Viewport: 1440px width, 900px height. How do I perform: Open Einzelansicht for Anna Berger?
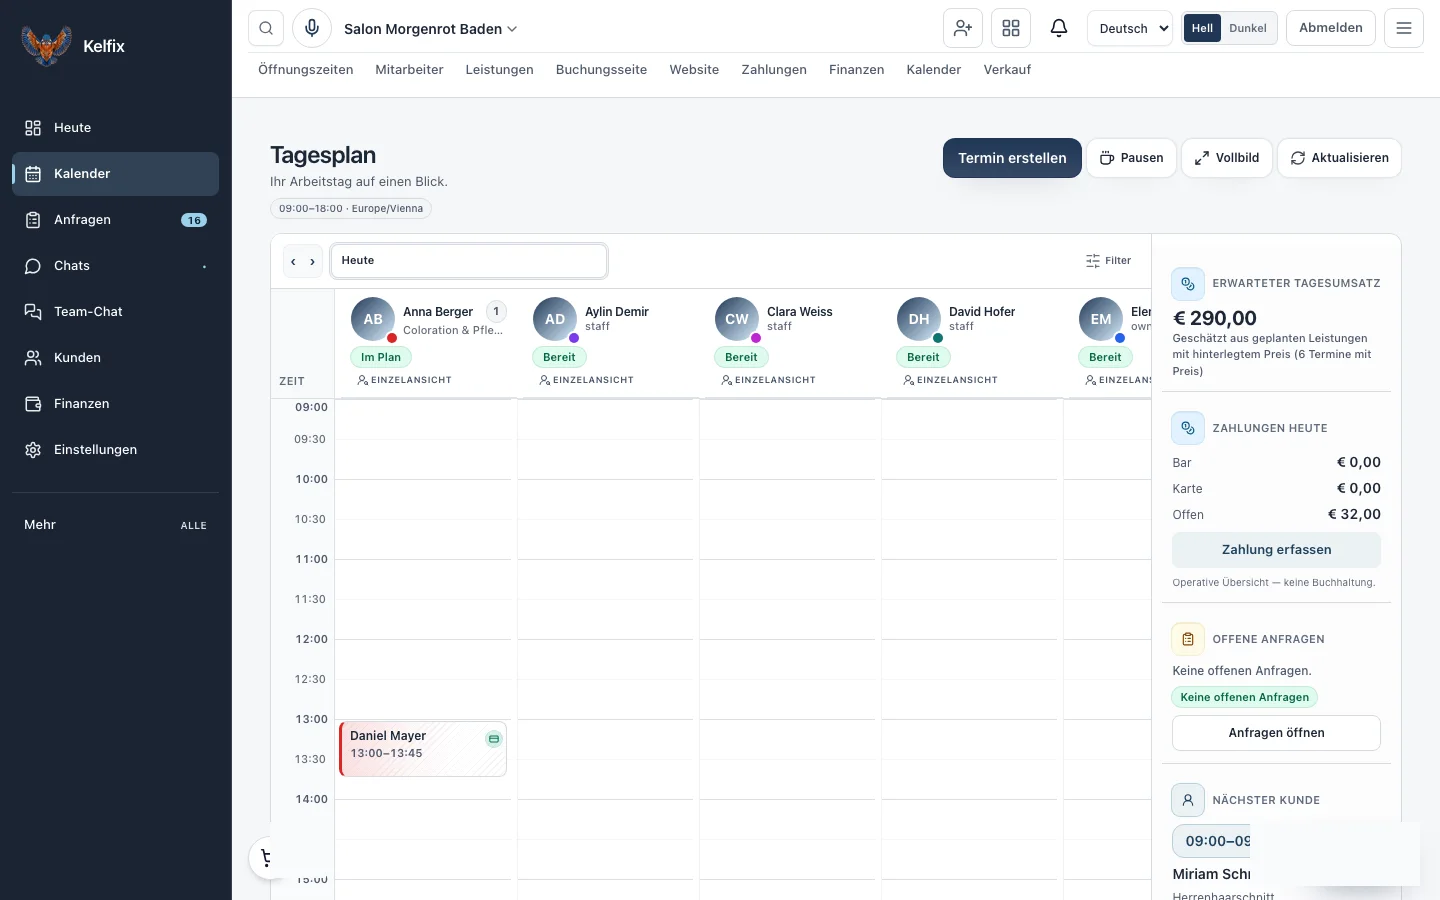[x=404, y=380]
